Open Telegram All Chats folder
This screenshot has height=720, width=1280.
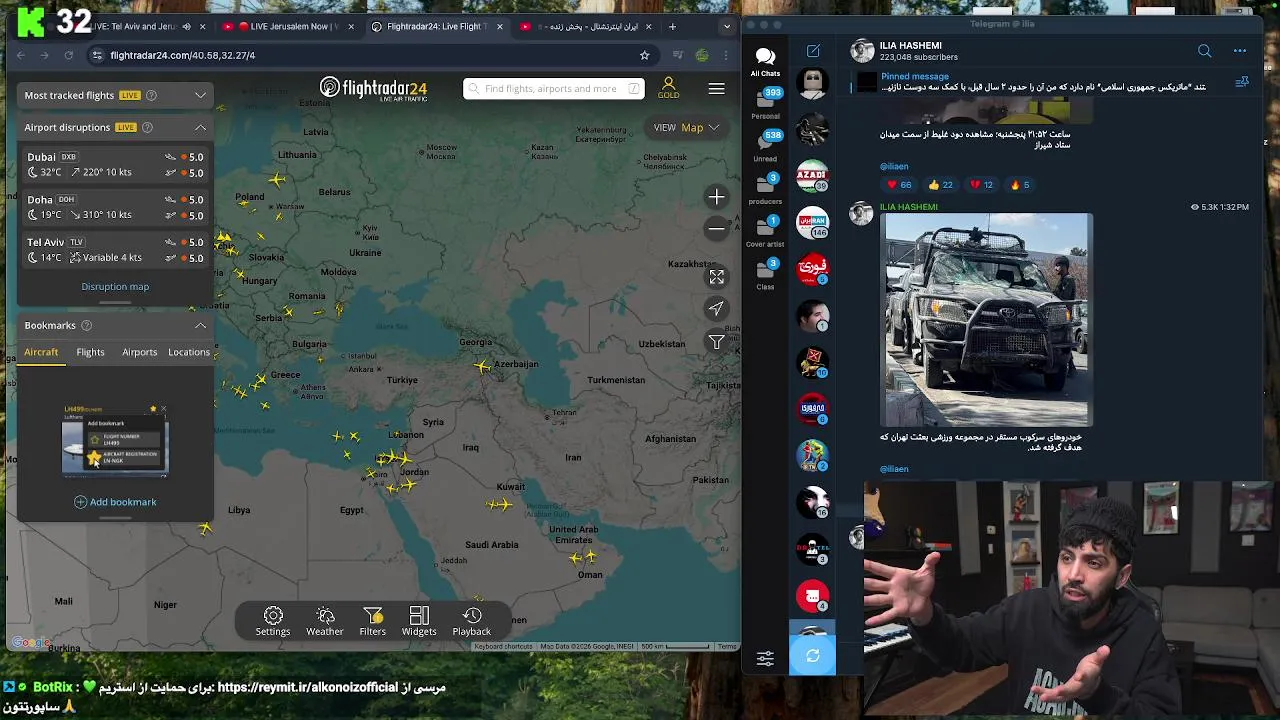tap(765, 61)
